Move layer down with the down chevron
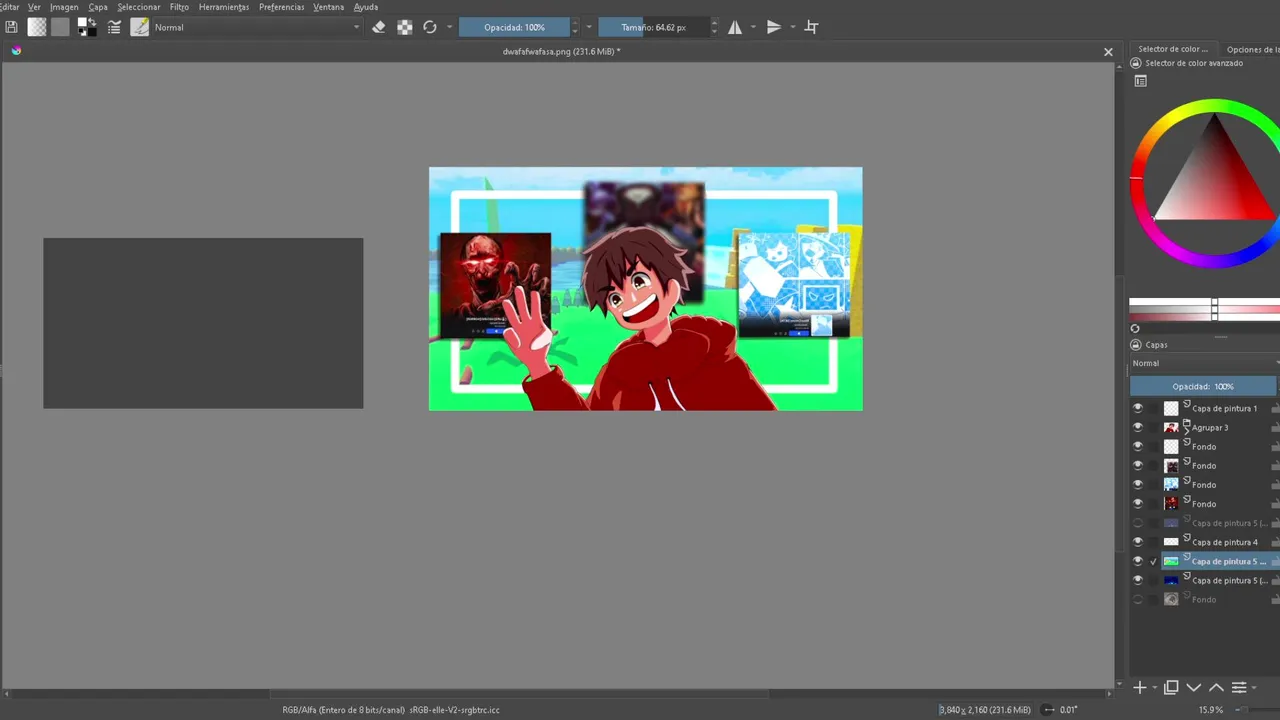This screenshot has width=1280, height=720. pyautogui.click(x=1194, y=687)
